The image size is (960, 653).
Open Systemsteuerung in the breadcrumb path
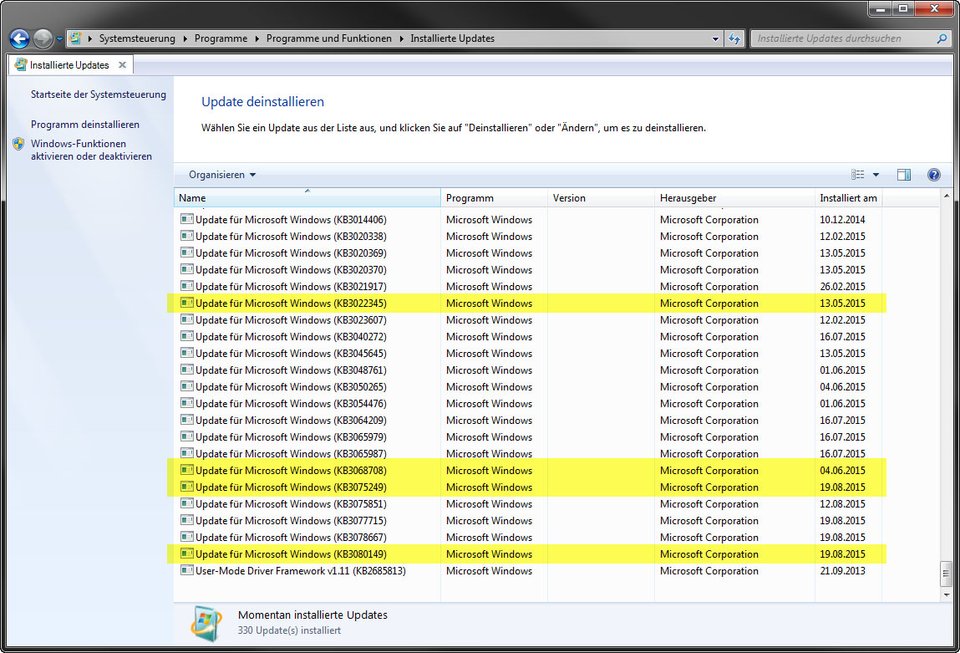[x=137, y=38]
